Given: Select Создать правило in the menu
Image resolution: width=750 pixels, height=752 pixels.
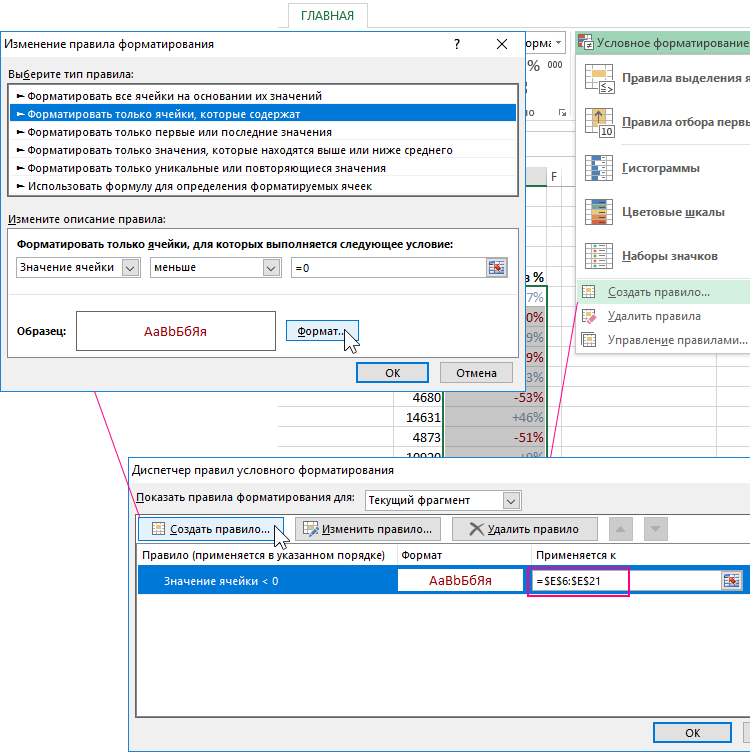Looking at the screenshot, I should point(658,292).
